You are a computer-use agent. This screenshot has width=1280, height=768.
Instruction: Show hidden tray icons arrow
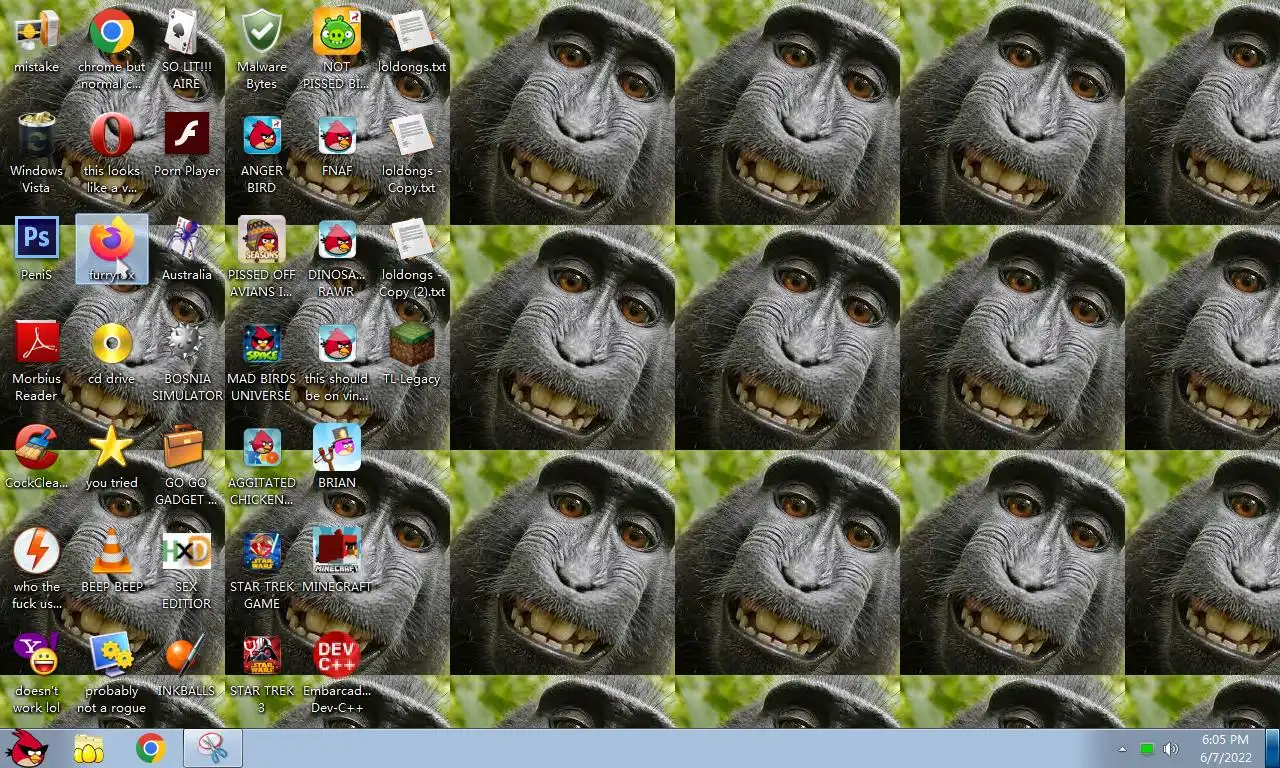(1122, 749)
